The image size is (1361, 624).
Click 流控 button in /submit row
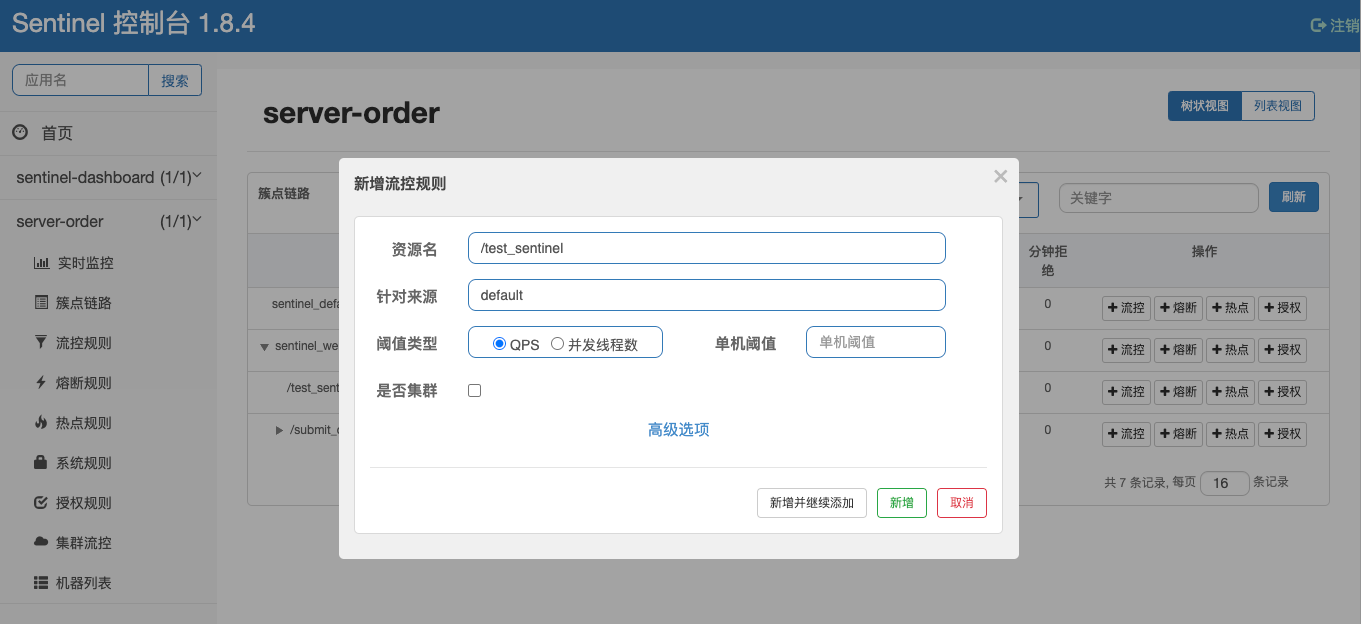[1126, 434]
